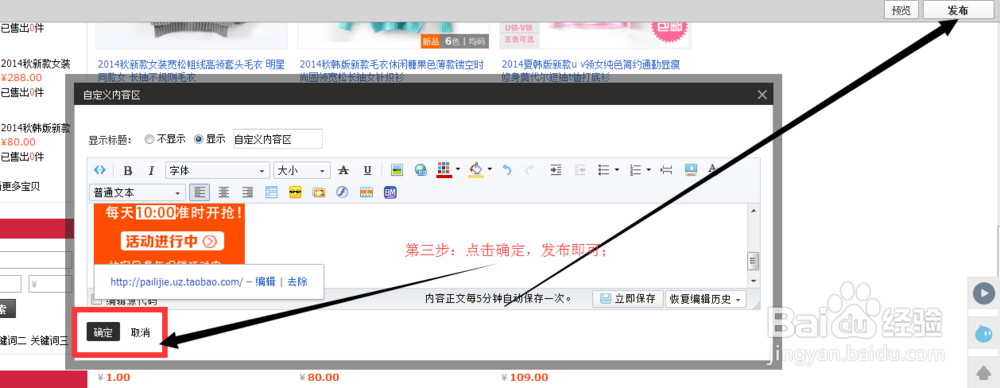This screenshot has width=1000, height=388.
Task: Click the 确定 confirm button
Action: point(103,332)
